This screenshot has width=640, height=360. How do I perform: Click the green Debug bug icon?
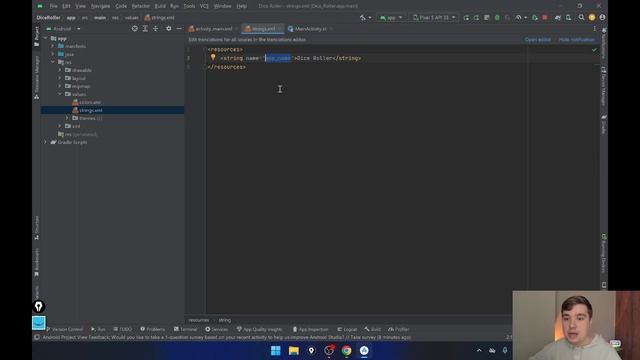(497, 18)
